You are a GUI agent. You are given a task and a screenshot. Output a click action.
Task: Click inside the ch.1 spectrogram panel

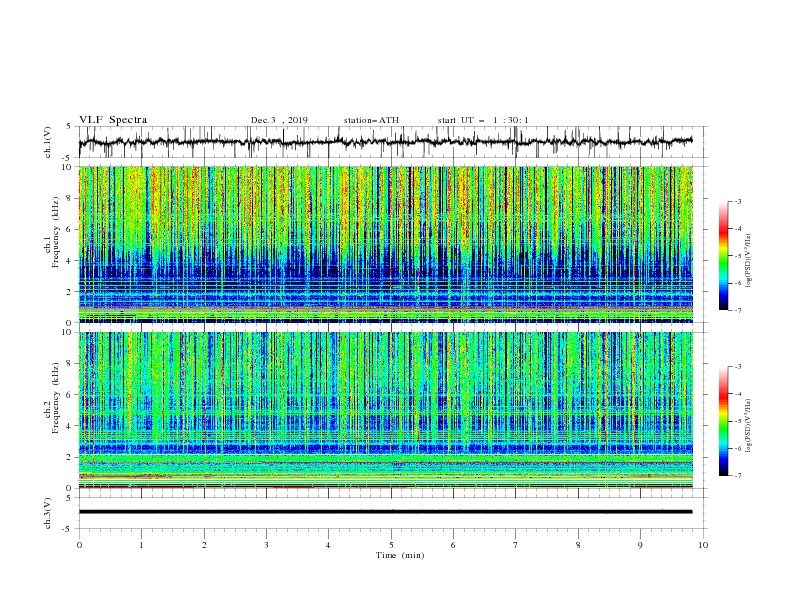pos(386,244)
